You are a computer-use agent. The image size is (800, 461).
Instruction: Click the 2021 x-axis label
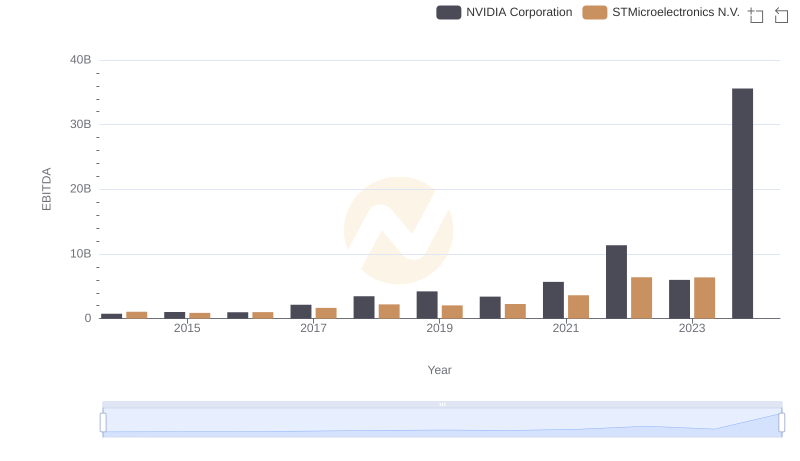[x=565, y=328]
